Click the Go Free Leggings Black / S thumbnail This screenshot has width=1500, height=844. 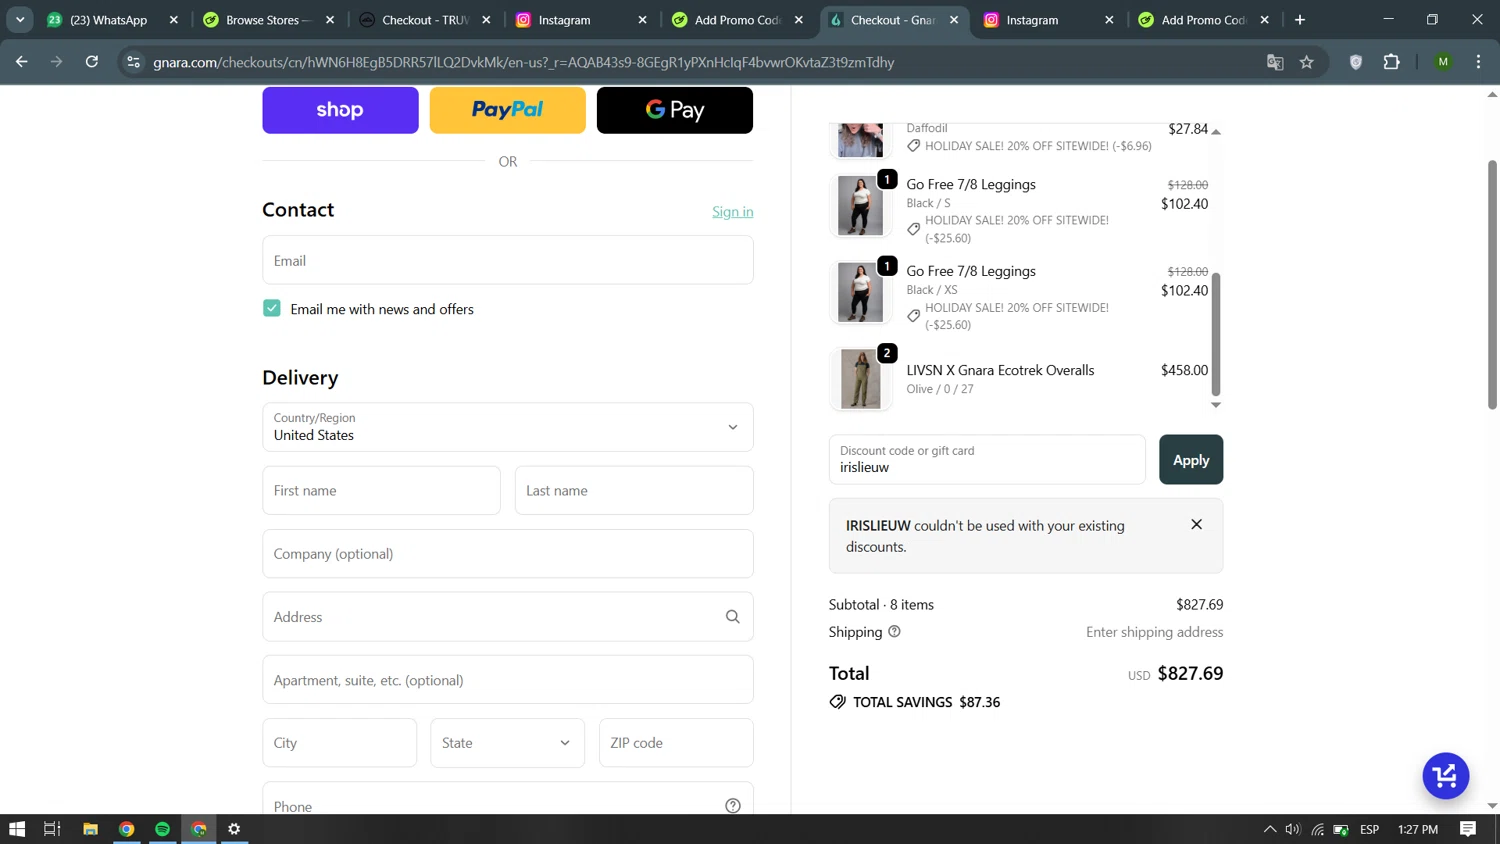tap(861, 206)
